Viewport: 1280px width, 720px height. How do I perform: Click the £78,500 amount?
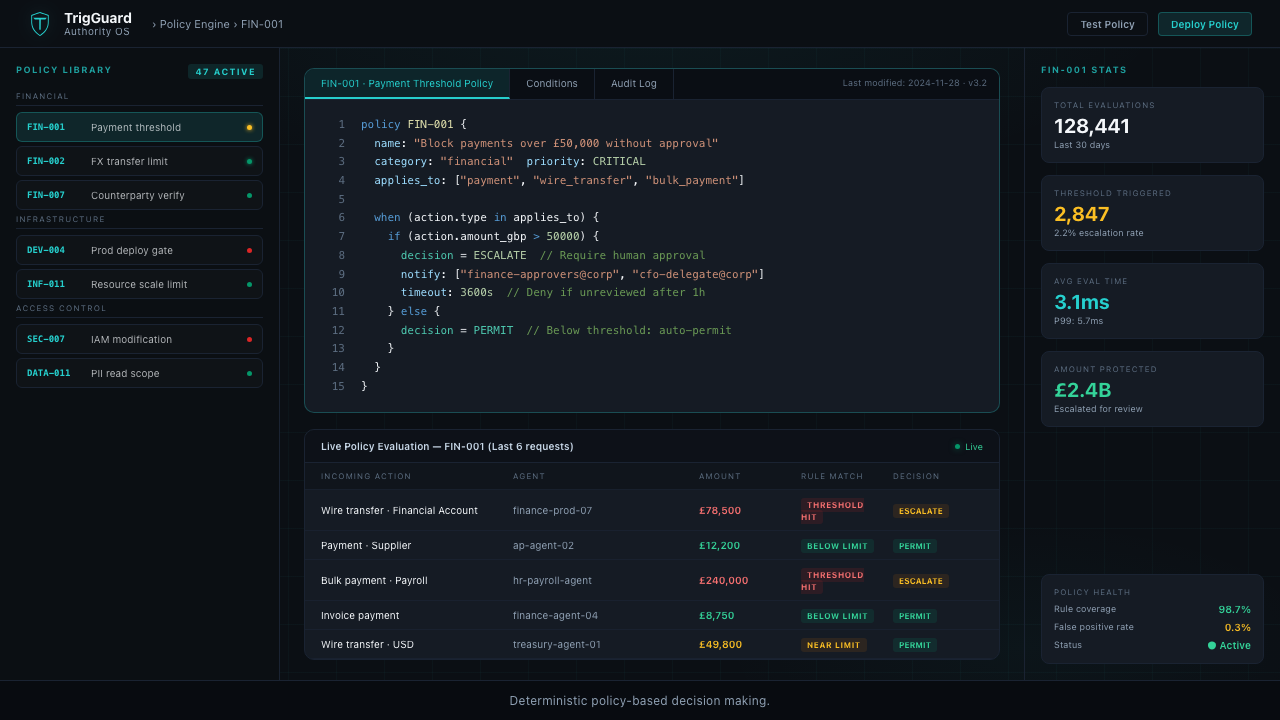pyautogui.click(x=720, y=510)
